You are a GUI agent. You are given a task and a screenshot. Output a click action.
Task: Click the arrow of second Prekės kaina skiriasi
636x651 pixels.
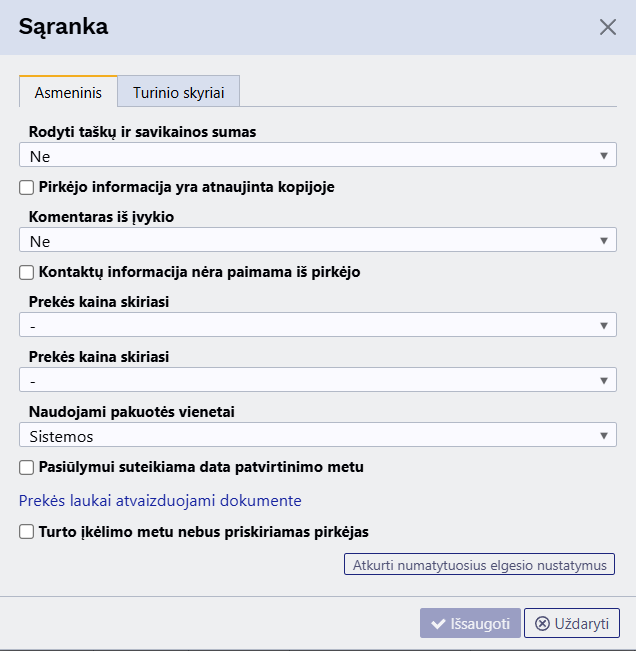[x=604, y=381]
